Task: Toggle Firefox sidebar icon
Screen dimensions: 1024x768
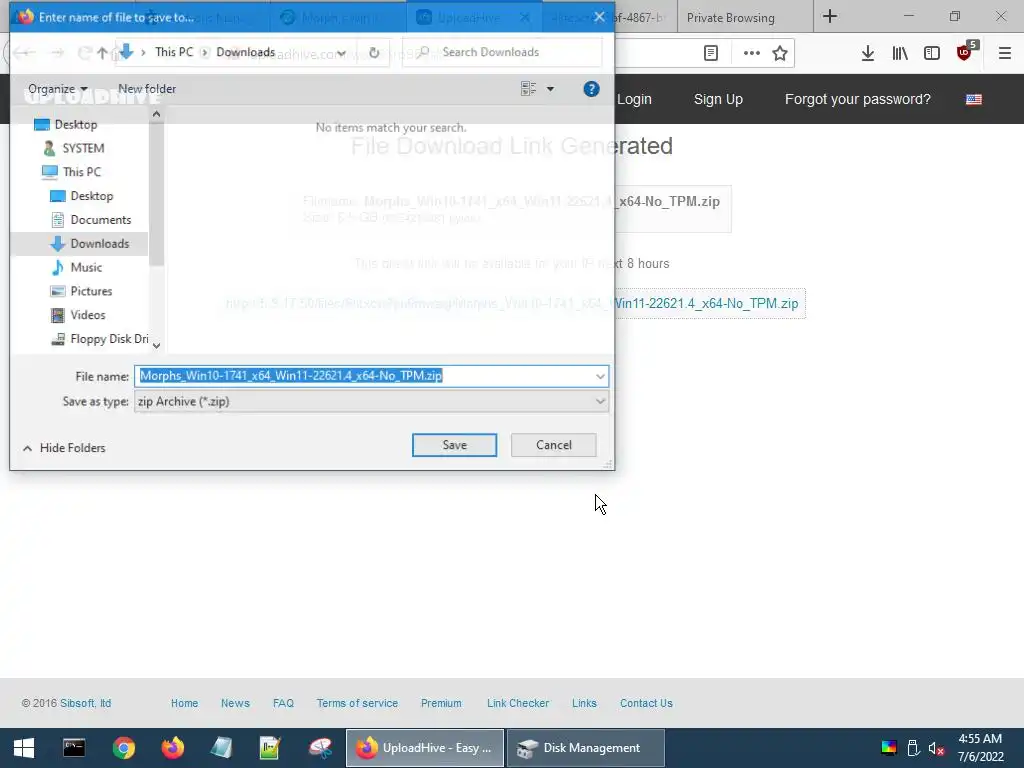Action: 932,54
